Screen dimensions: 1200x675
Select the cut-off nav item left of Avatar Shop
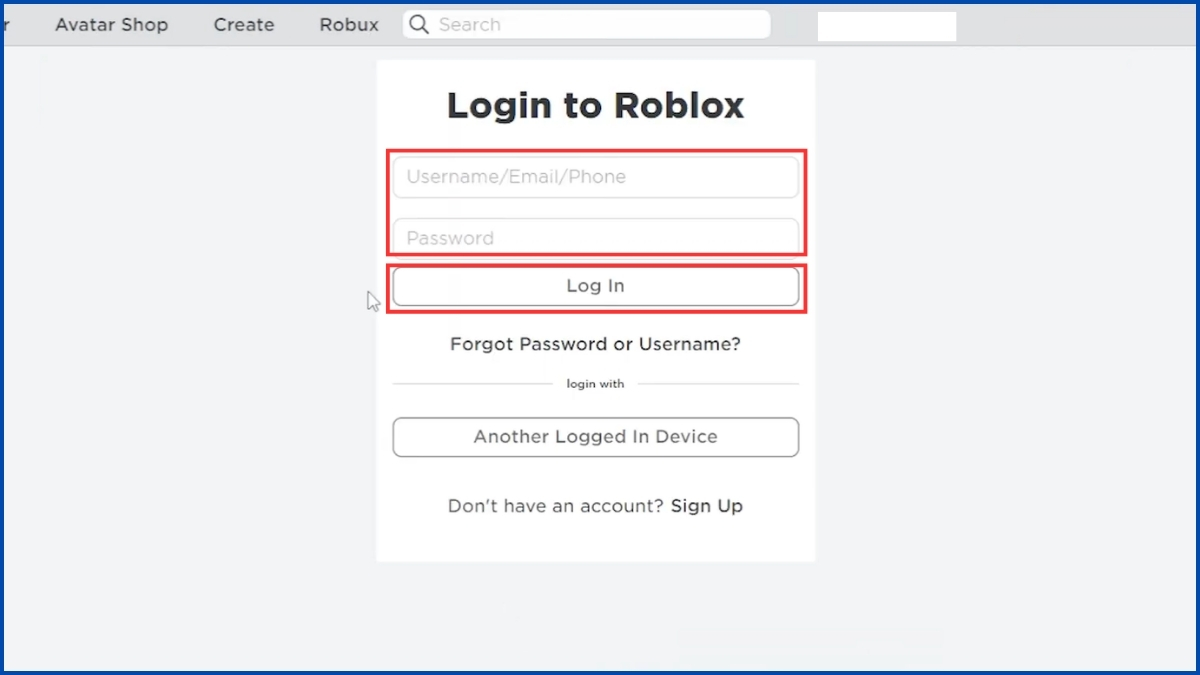[x=6, y=25]
